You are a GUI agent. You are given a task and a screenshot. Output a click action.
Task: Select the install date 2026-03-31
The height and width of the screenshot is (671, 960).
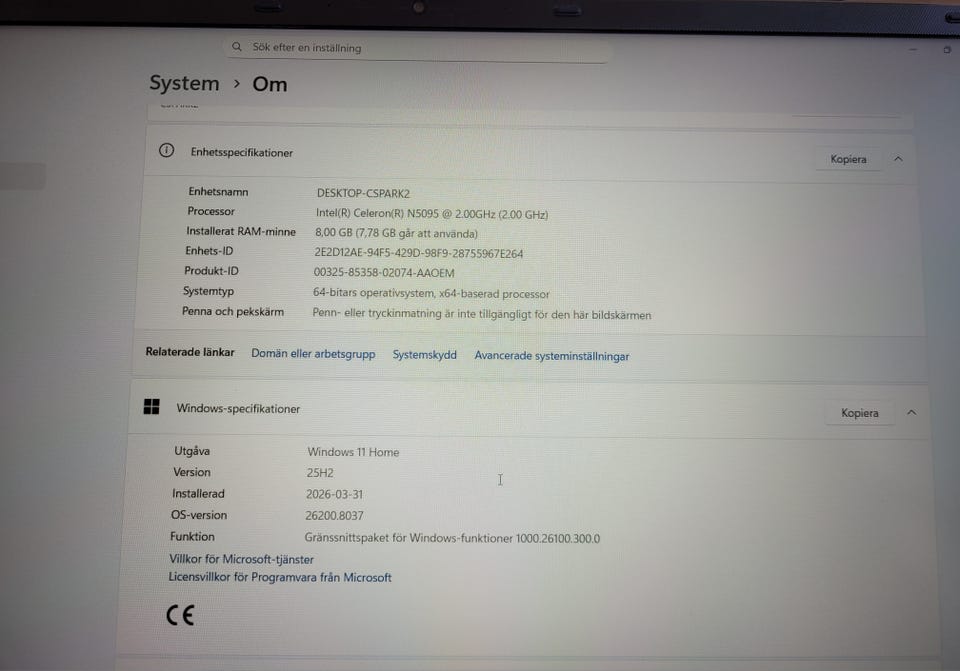click(x=334, y=494)
